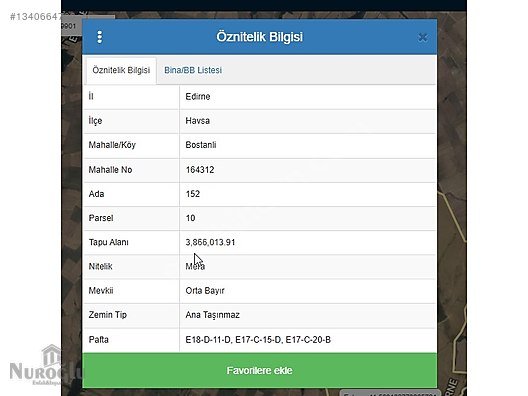The height and width of the screenshot is (396, 528).
Task: Select Mahalle No value 164312
Action: point(200,170)
